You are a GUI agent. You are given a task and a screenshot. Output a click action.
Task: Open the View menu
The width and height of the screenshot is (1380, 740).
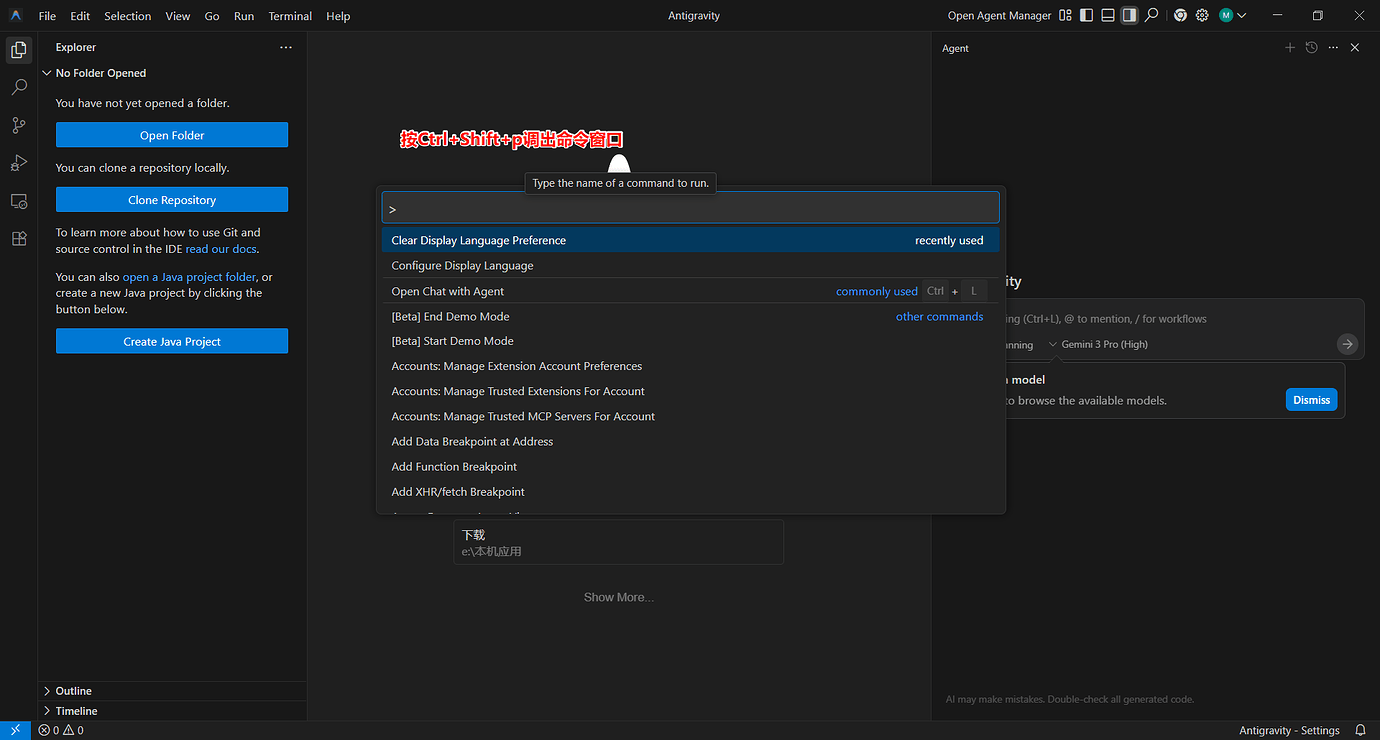[178, 16]
